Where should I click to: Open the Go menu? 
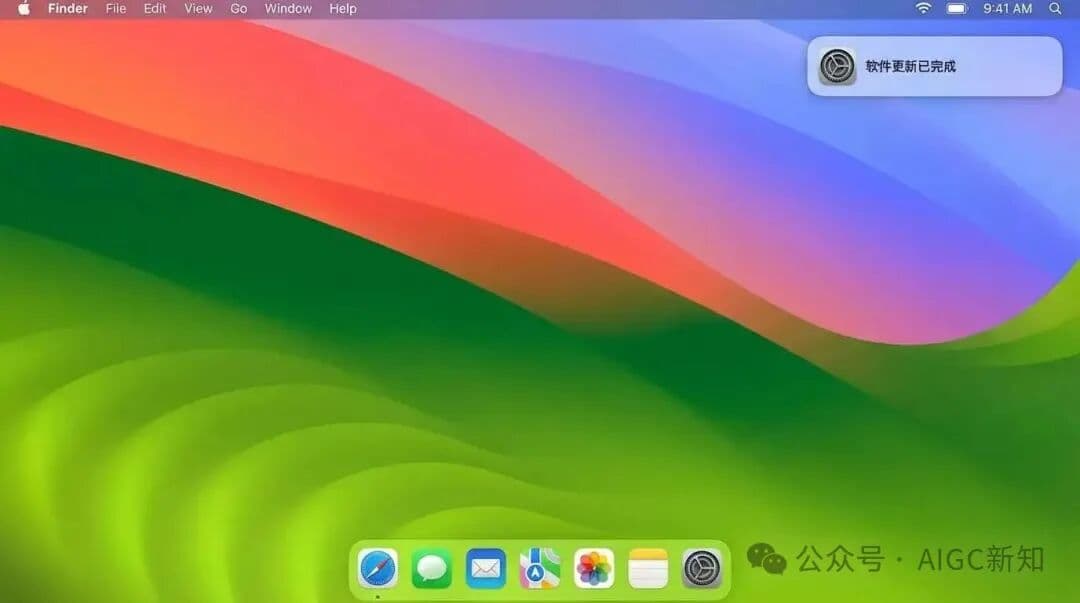click(238, 8)
